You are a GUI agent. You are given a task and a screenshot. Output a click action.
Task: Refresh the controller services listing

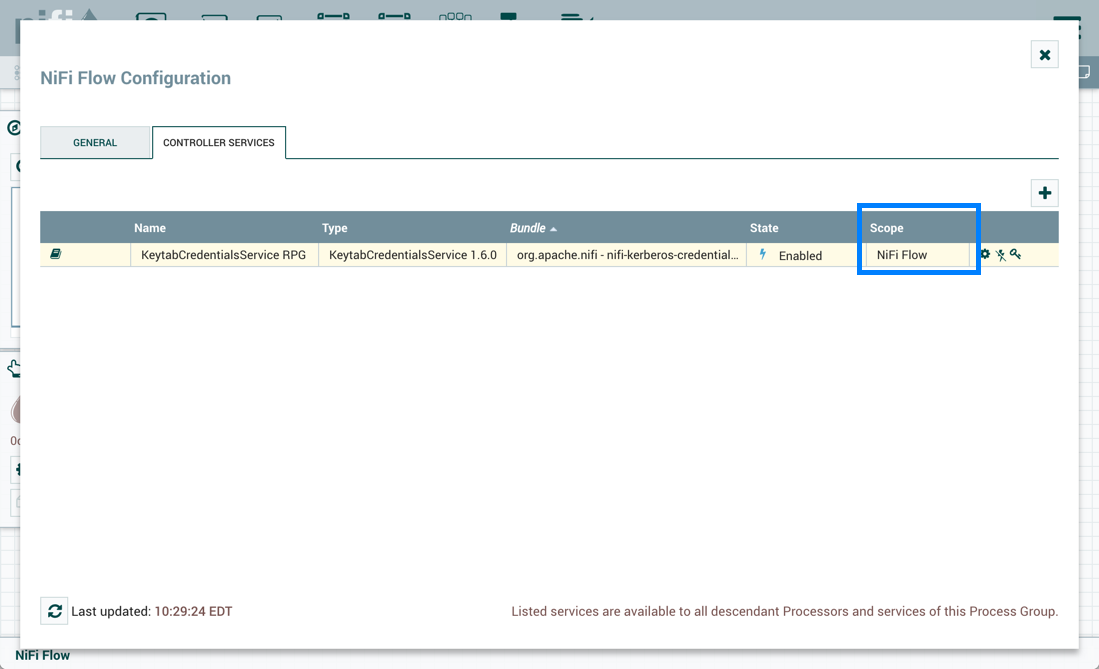[54, 610]
